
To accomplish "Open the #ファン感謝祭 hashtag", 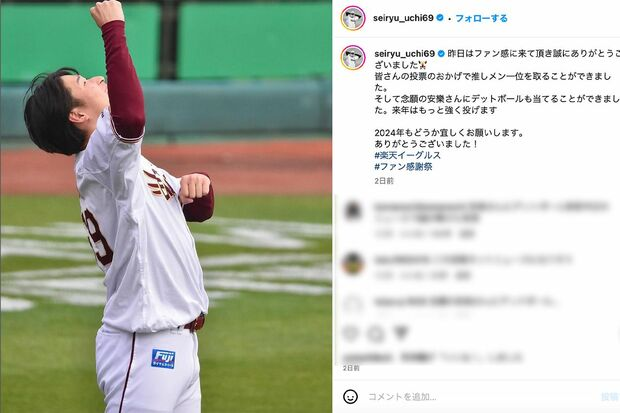I will 403,167.
